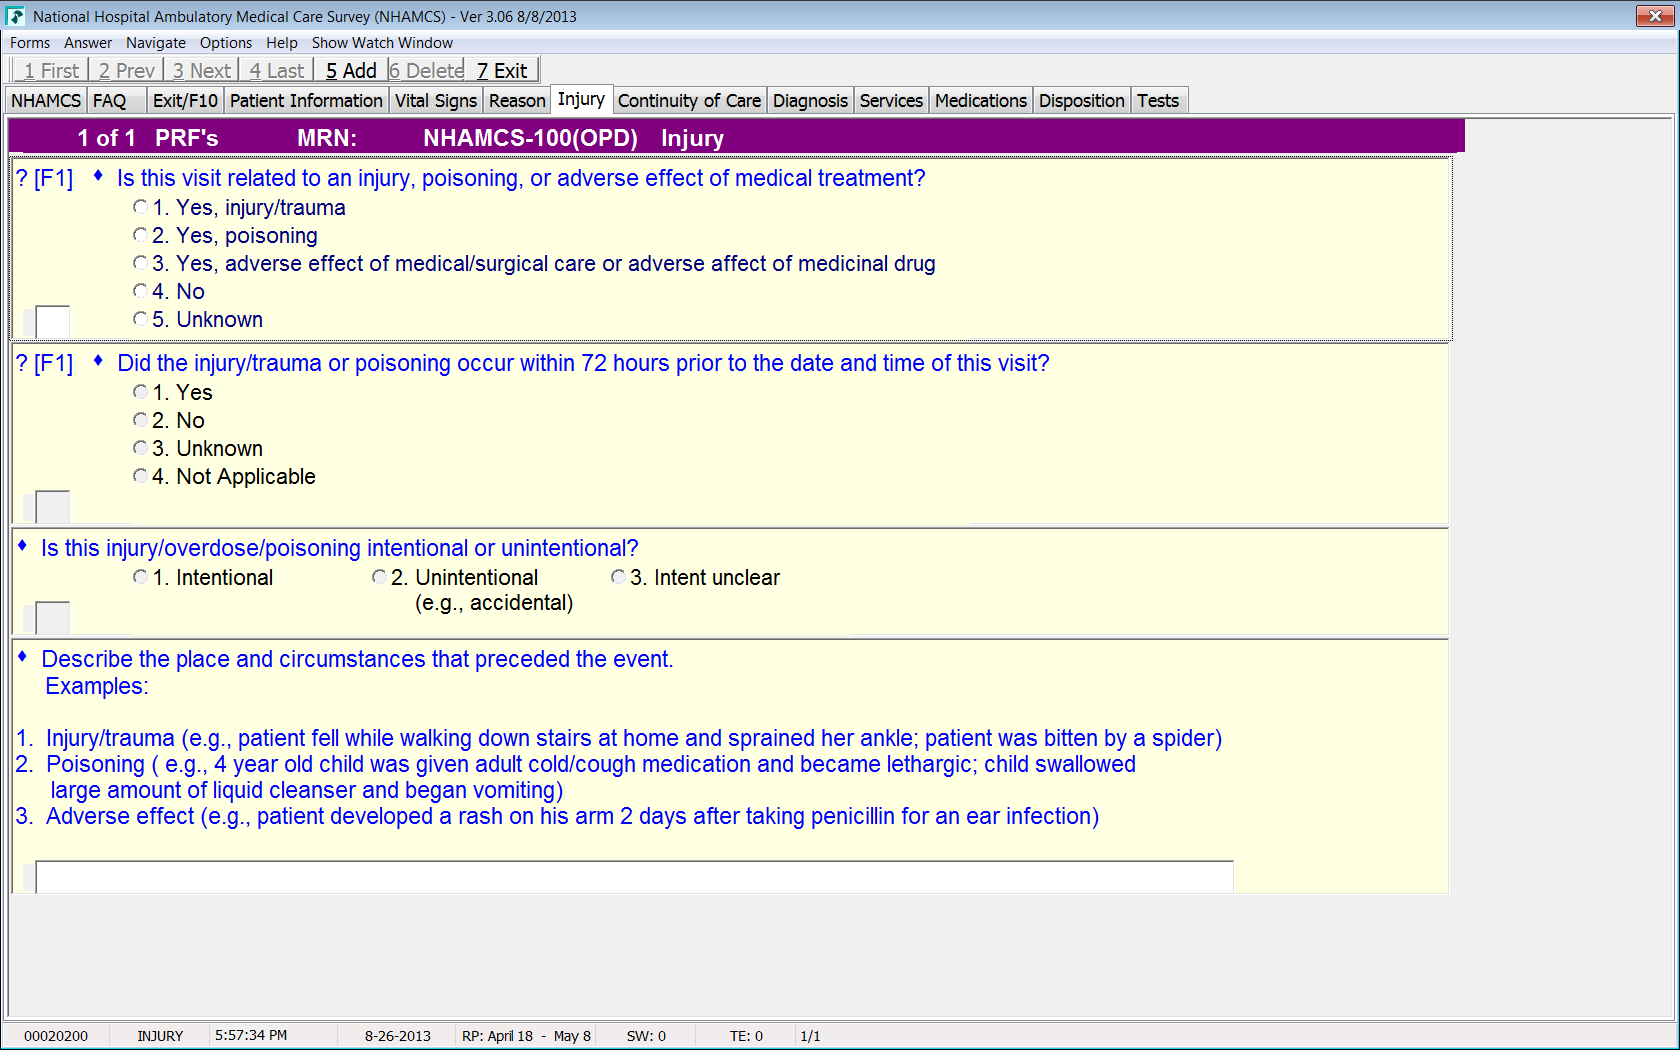The image size is (1680, 1050).
Task: Go to the First record
Action: point(51,70)
